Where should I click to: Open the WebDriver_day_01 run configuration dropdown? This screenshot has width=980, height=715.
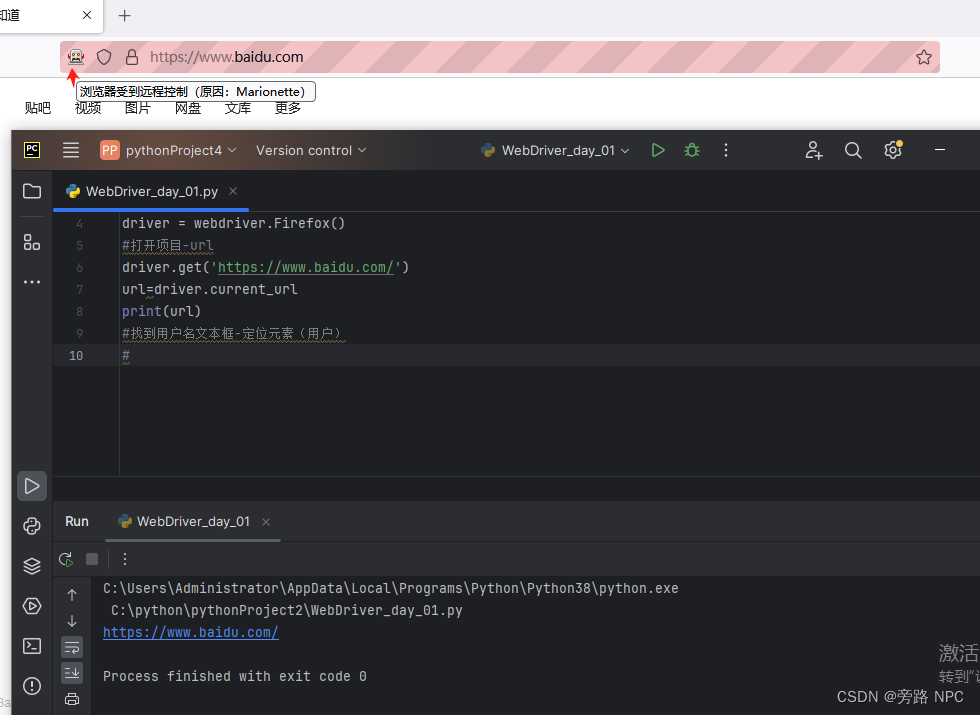click(x=554, y=150)
